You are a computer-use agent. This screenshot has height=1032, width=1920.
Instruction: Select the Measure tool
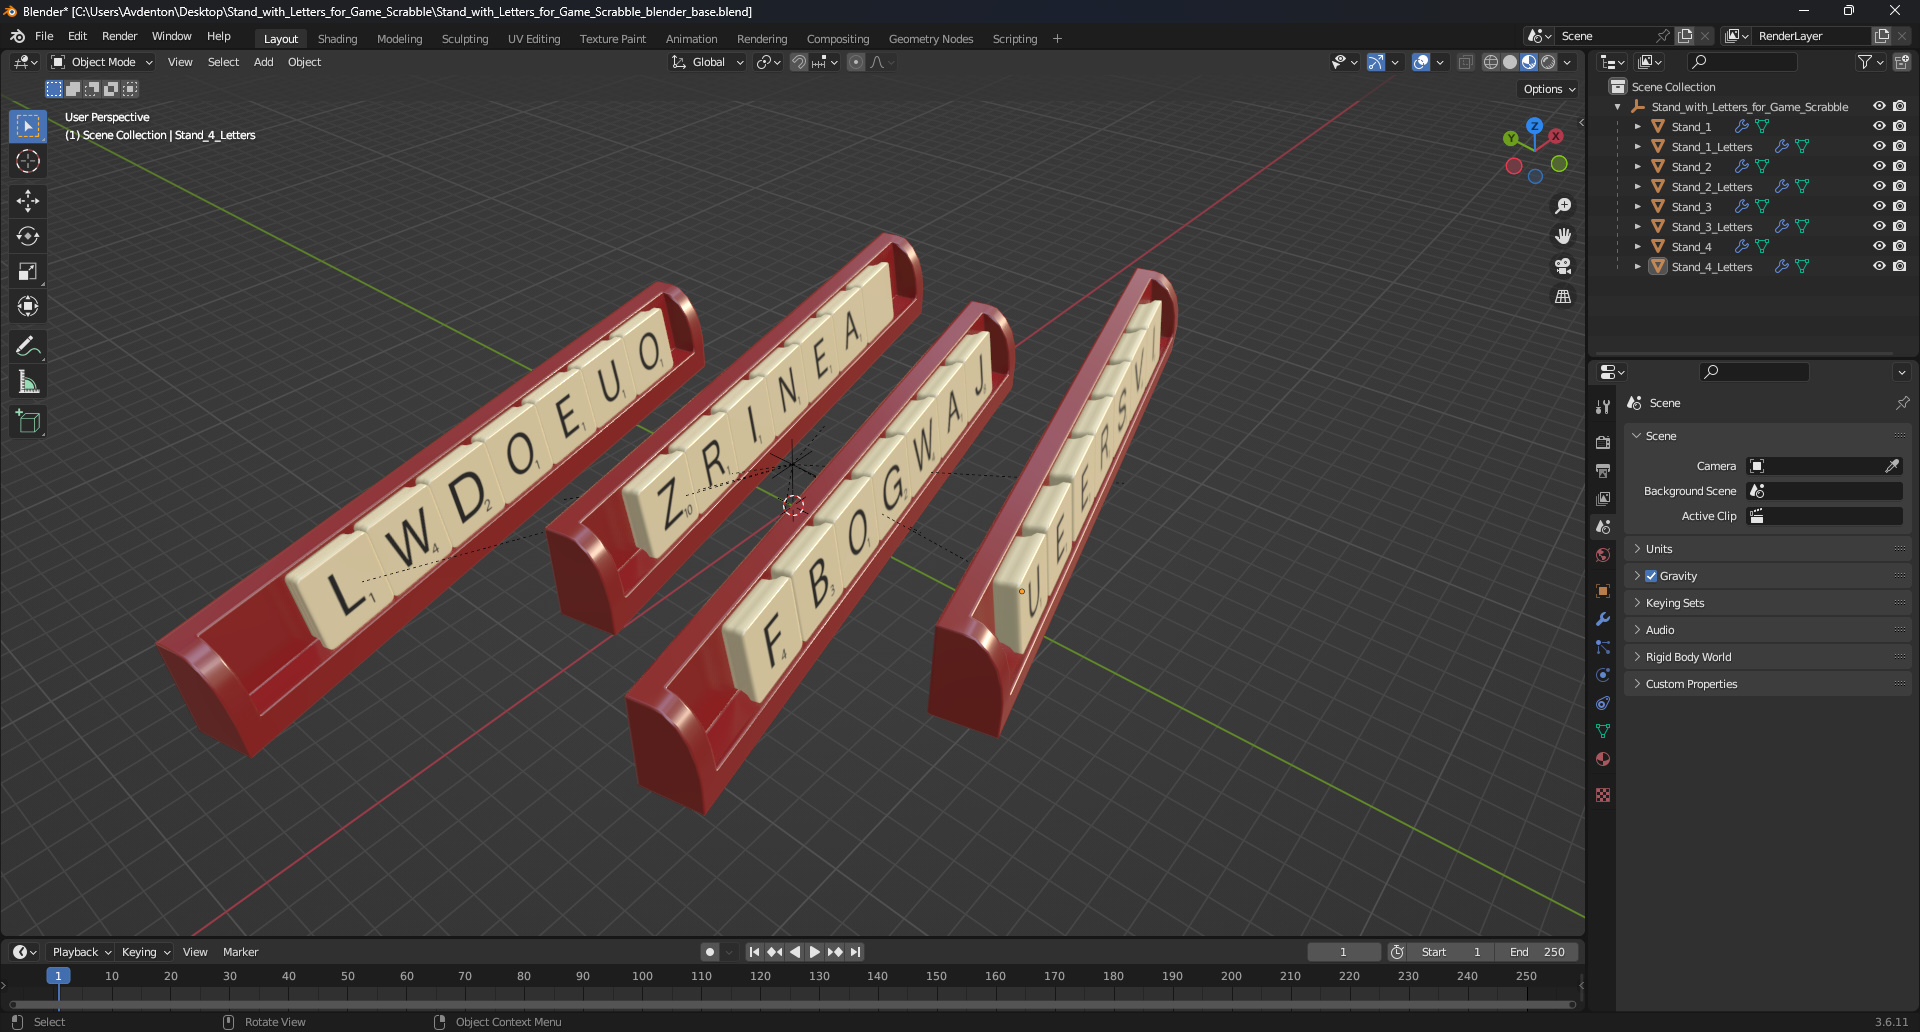coord(28,382)
